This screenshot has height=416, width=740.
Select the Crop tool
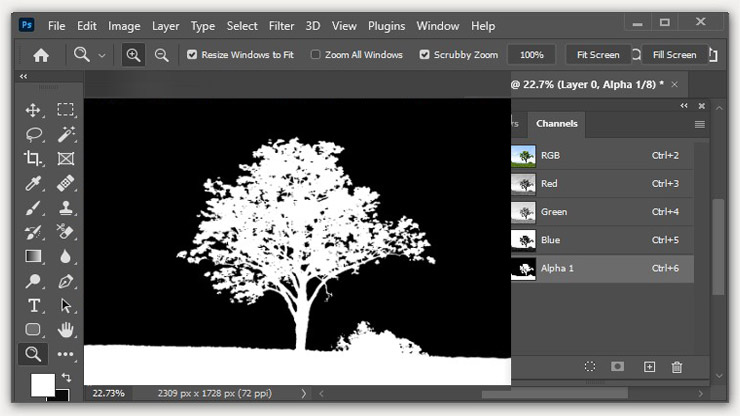click(33, 158)
